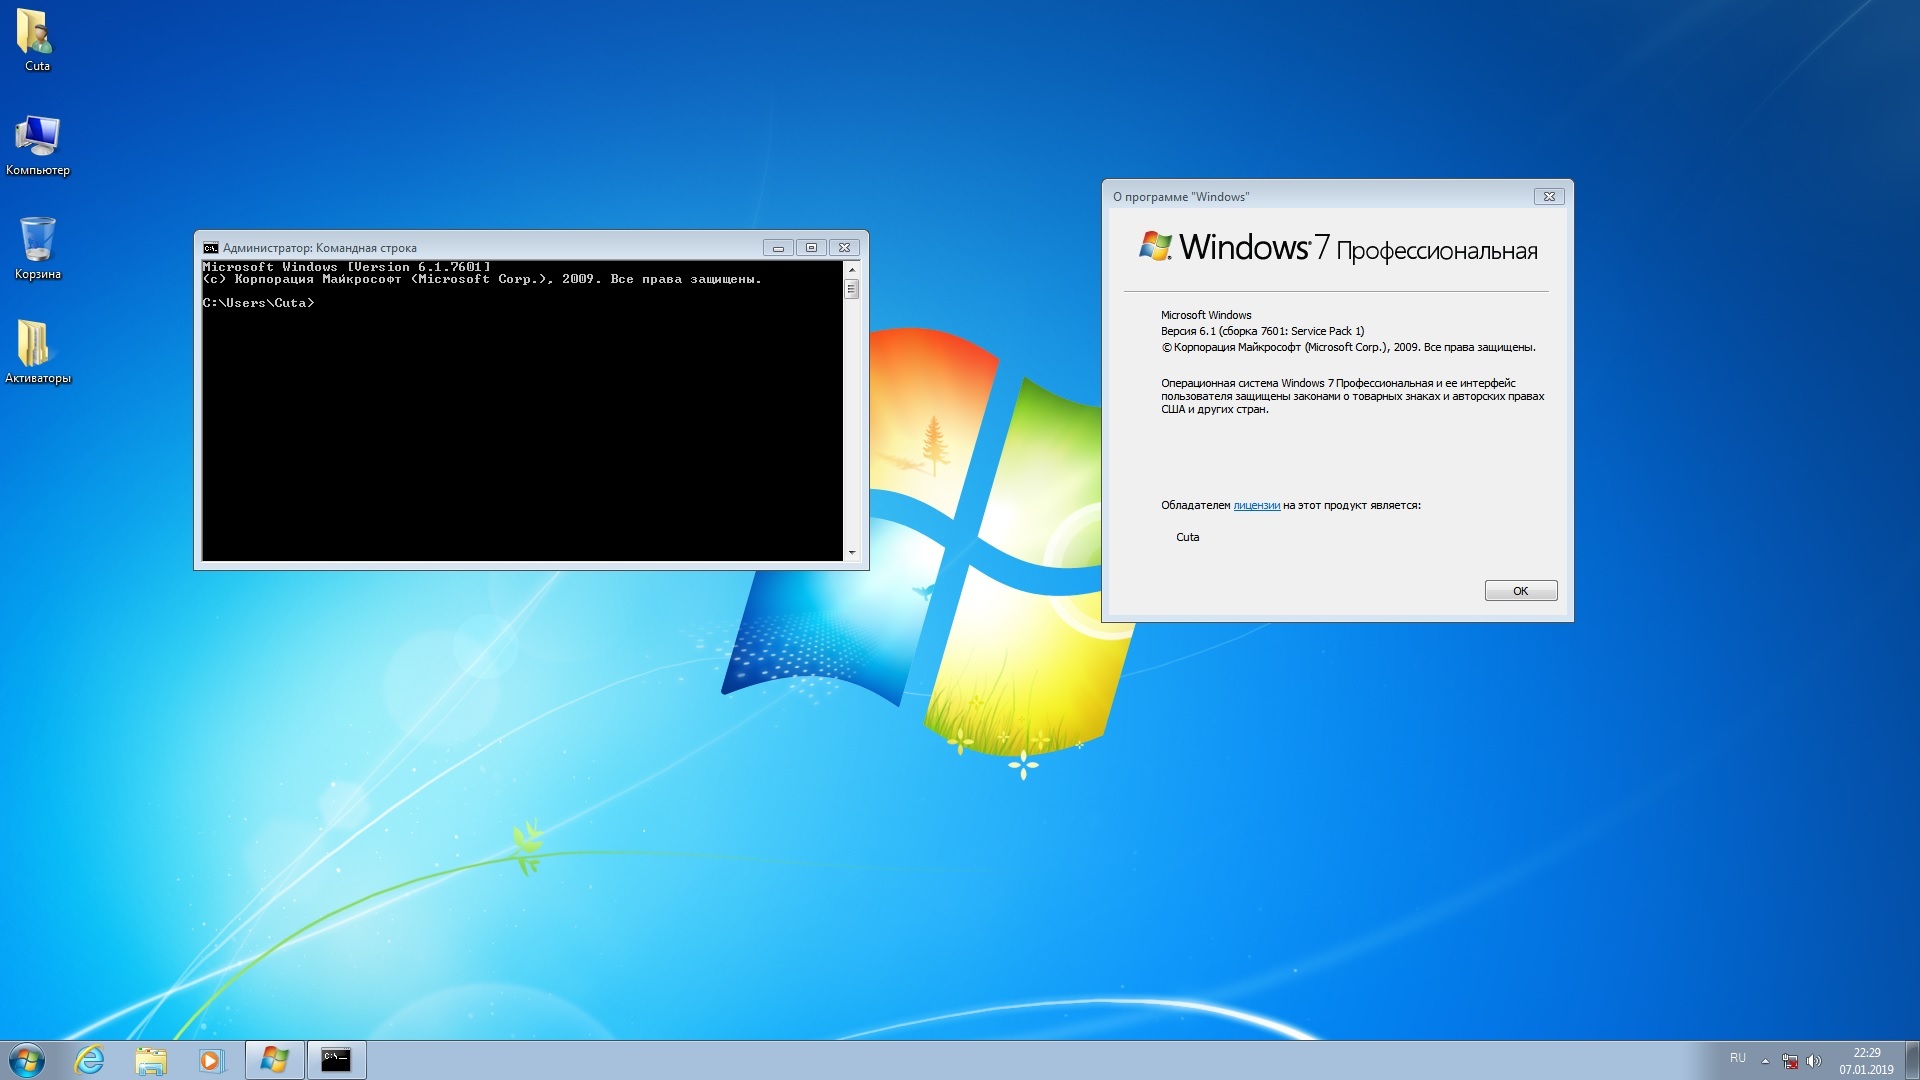
Task: Click the Администратор: Командная строка title
Action: 319,248
